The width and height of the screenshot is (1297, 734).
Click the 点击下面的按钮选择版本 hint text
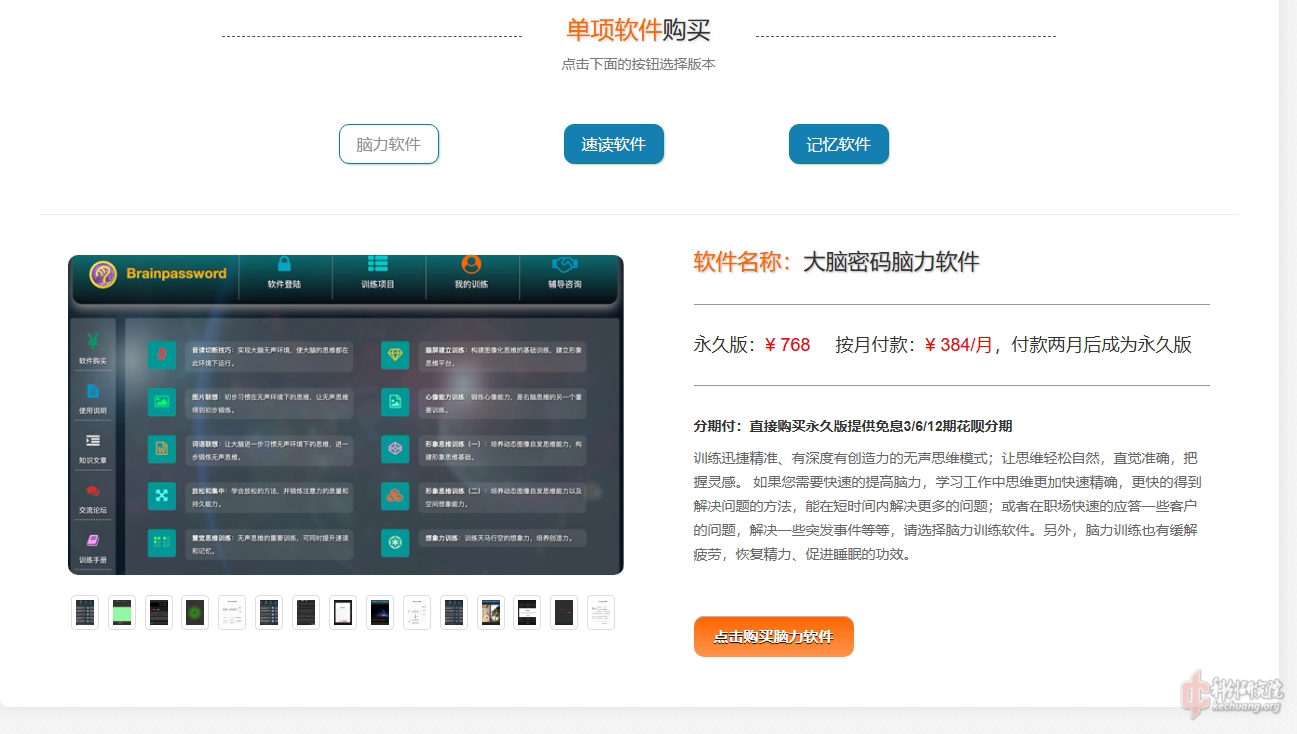coord(638,64)
